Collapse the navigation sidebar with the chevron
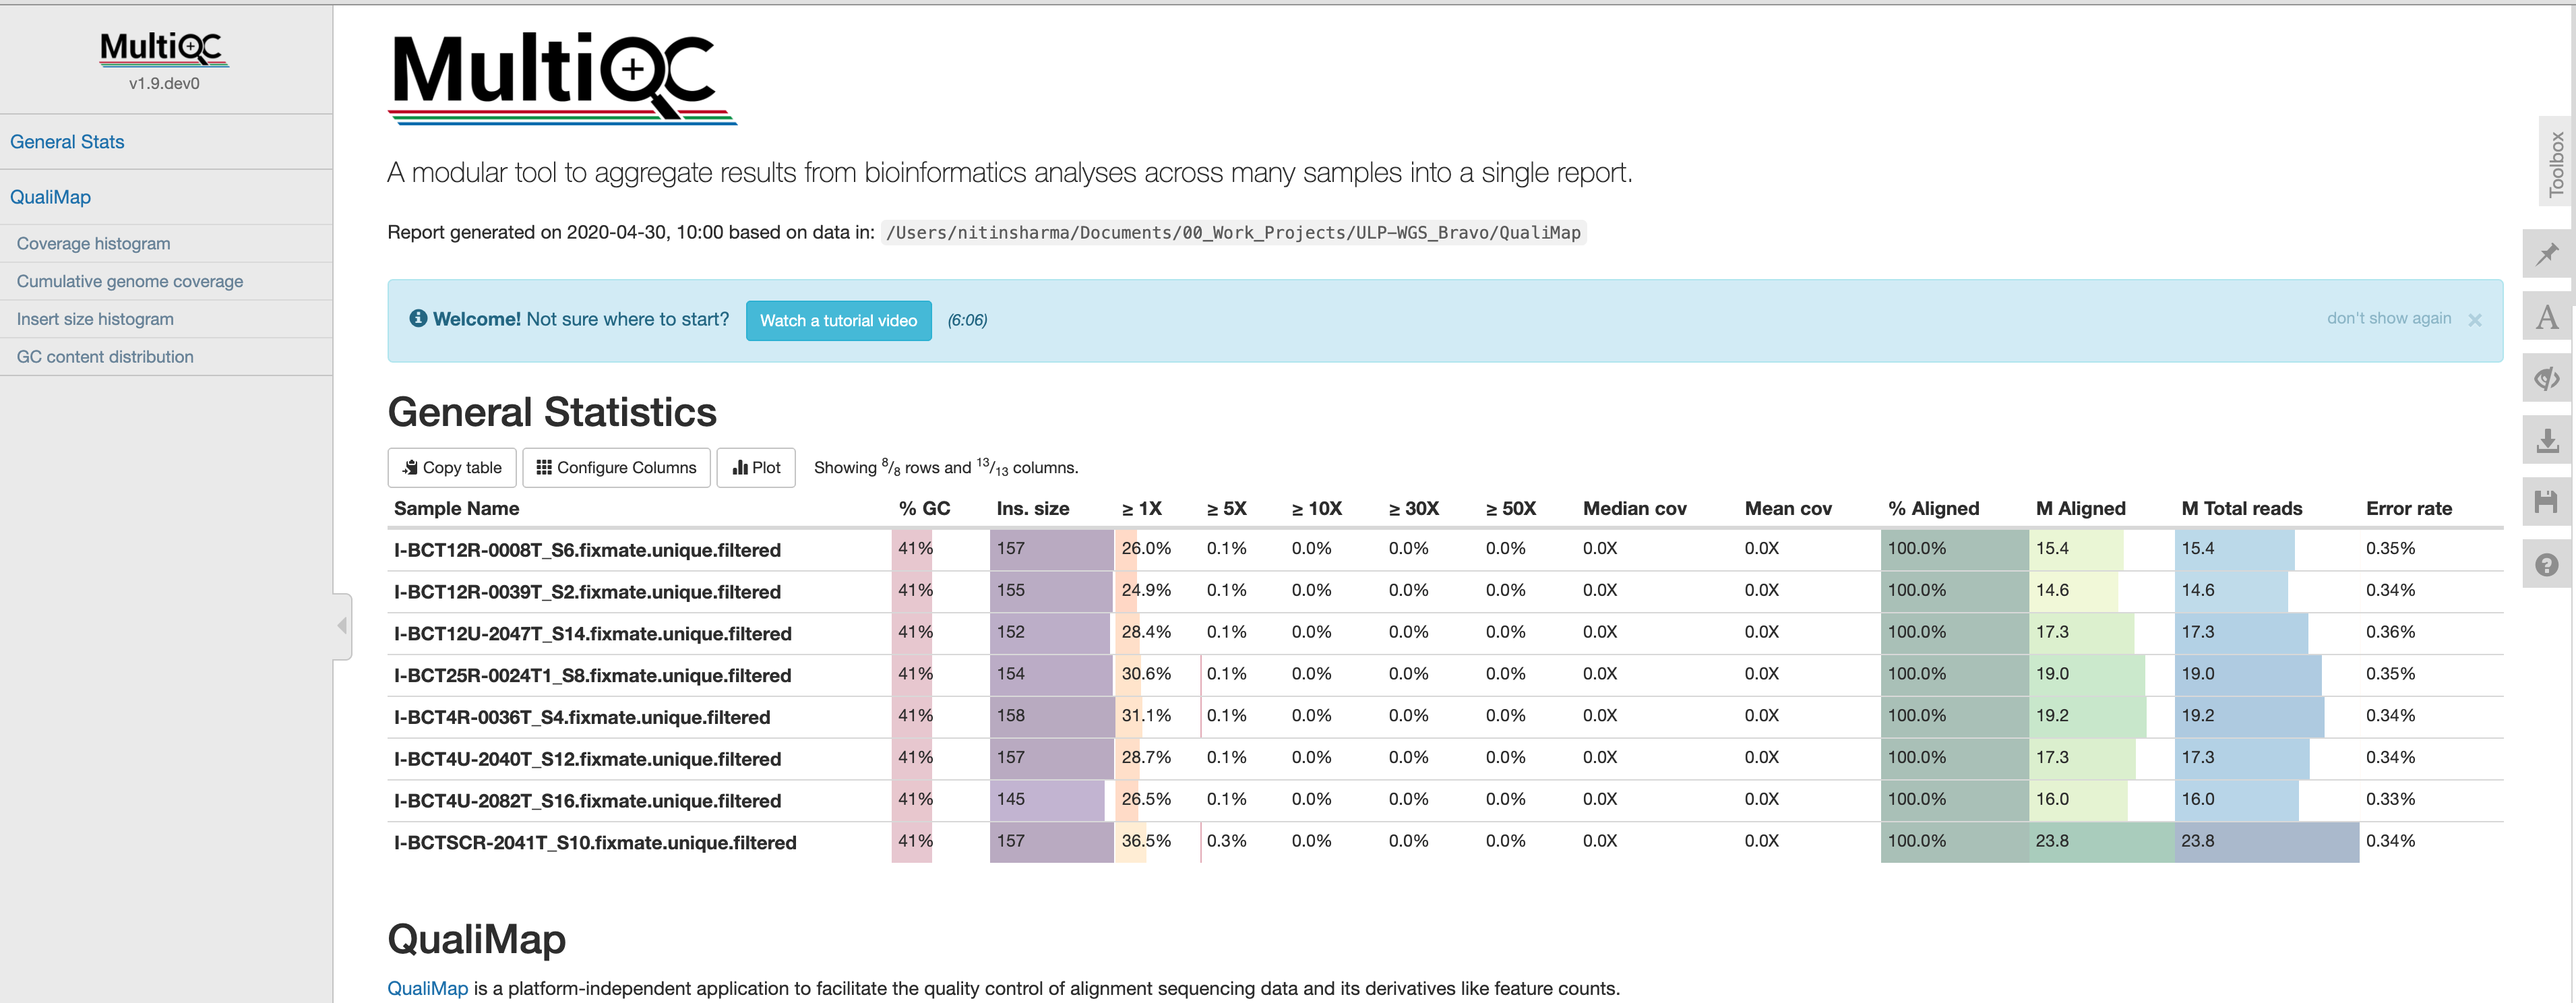 pos(341,625)
